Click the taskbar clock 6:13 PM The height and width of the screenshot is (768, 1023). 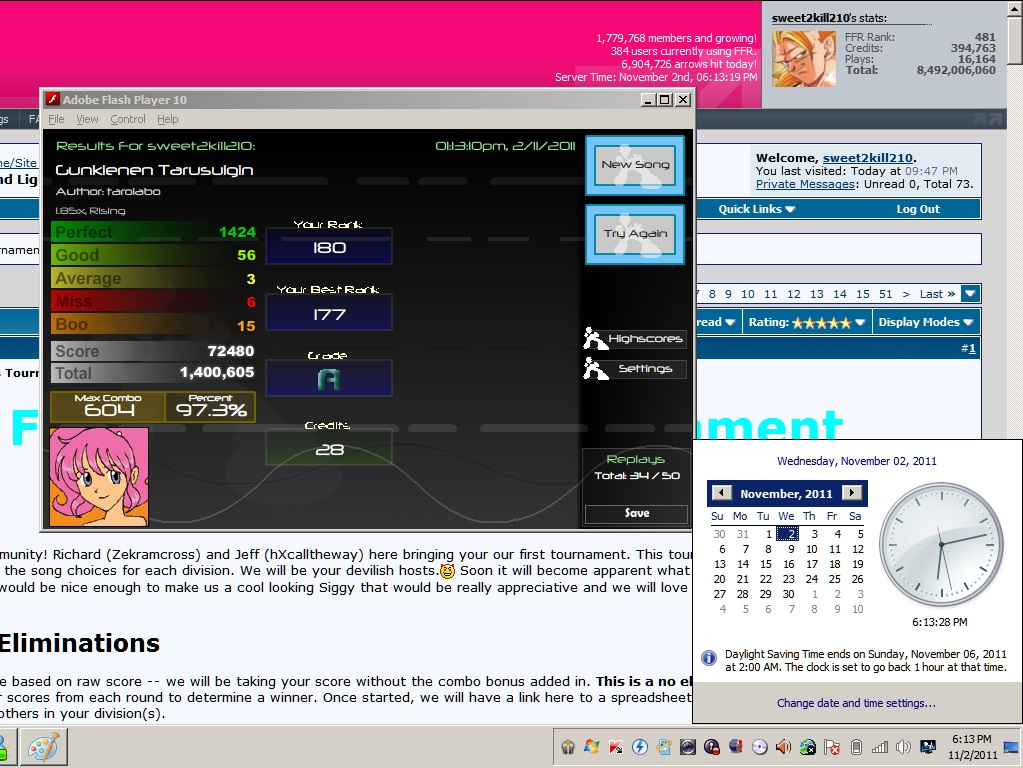pos(972,747)
